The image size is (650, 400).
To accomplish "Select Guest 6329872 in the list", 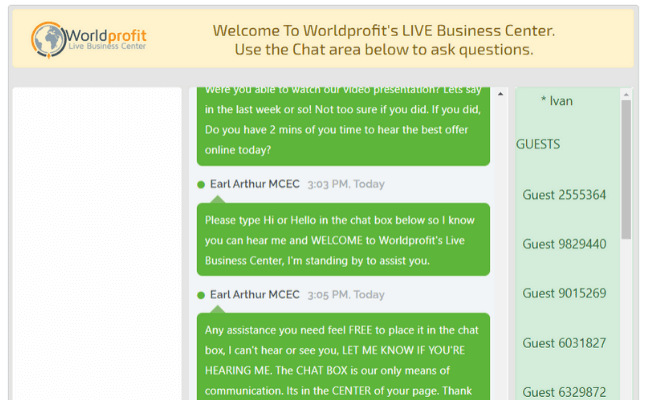I will point(564,392).
